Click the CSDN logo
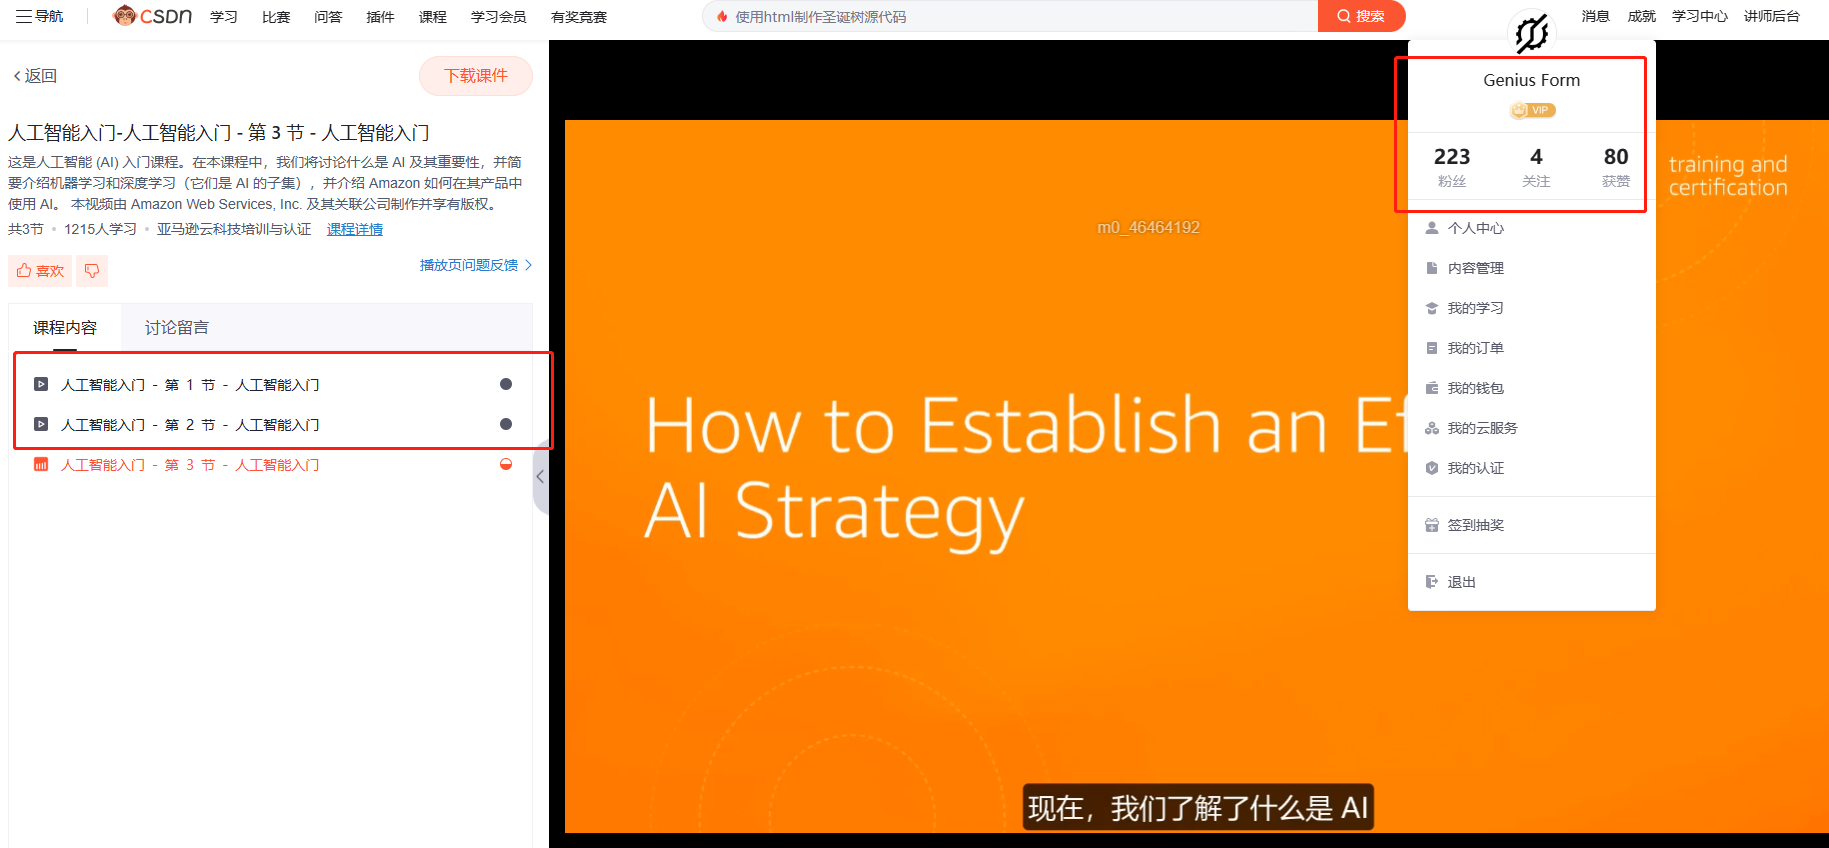The image size is (1829, 848). pos(152,16)
